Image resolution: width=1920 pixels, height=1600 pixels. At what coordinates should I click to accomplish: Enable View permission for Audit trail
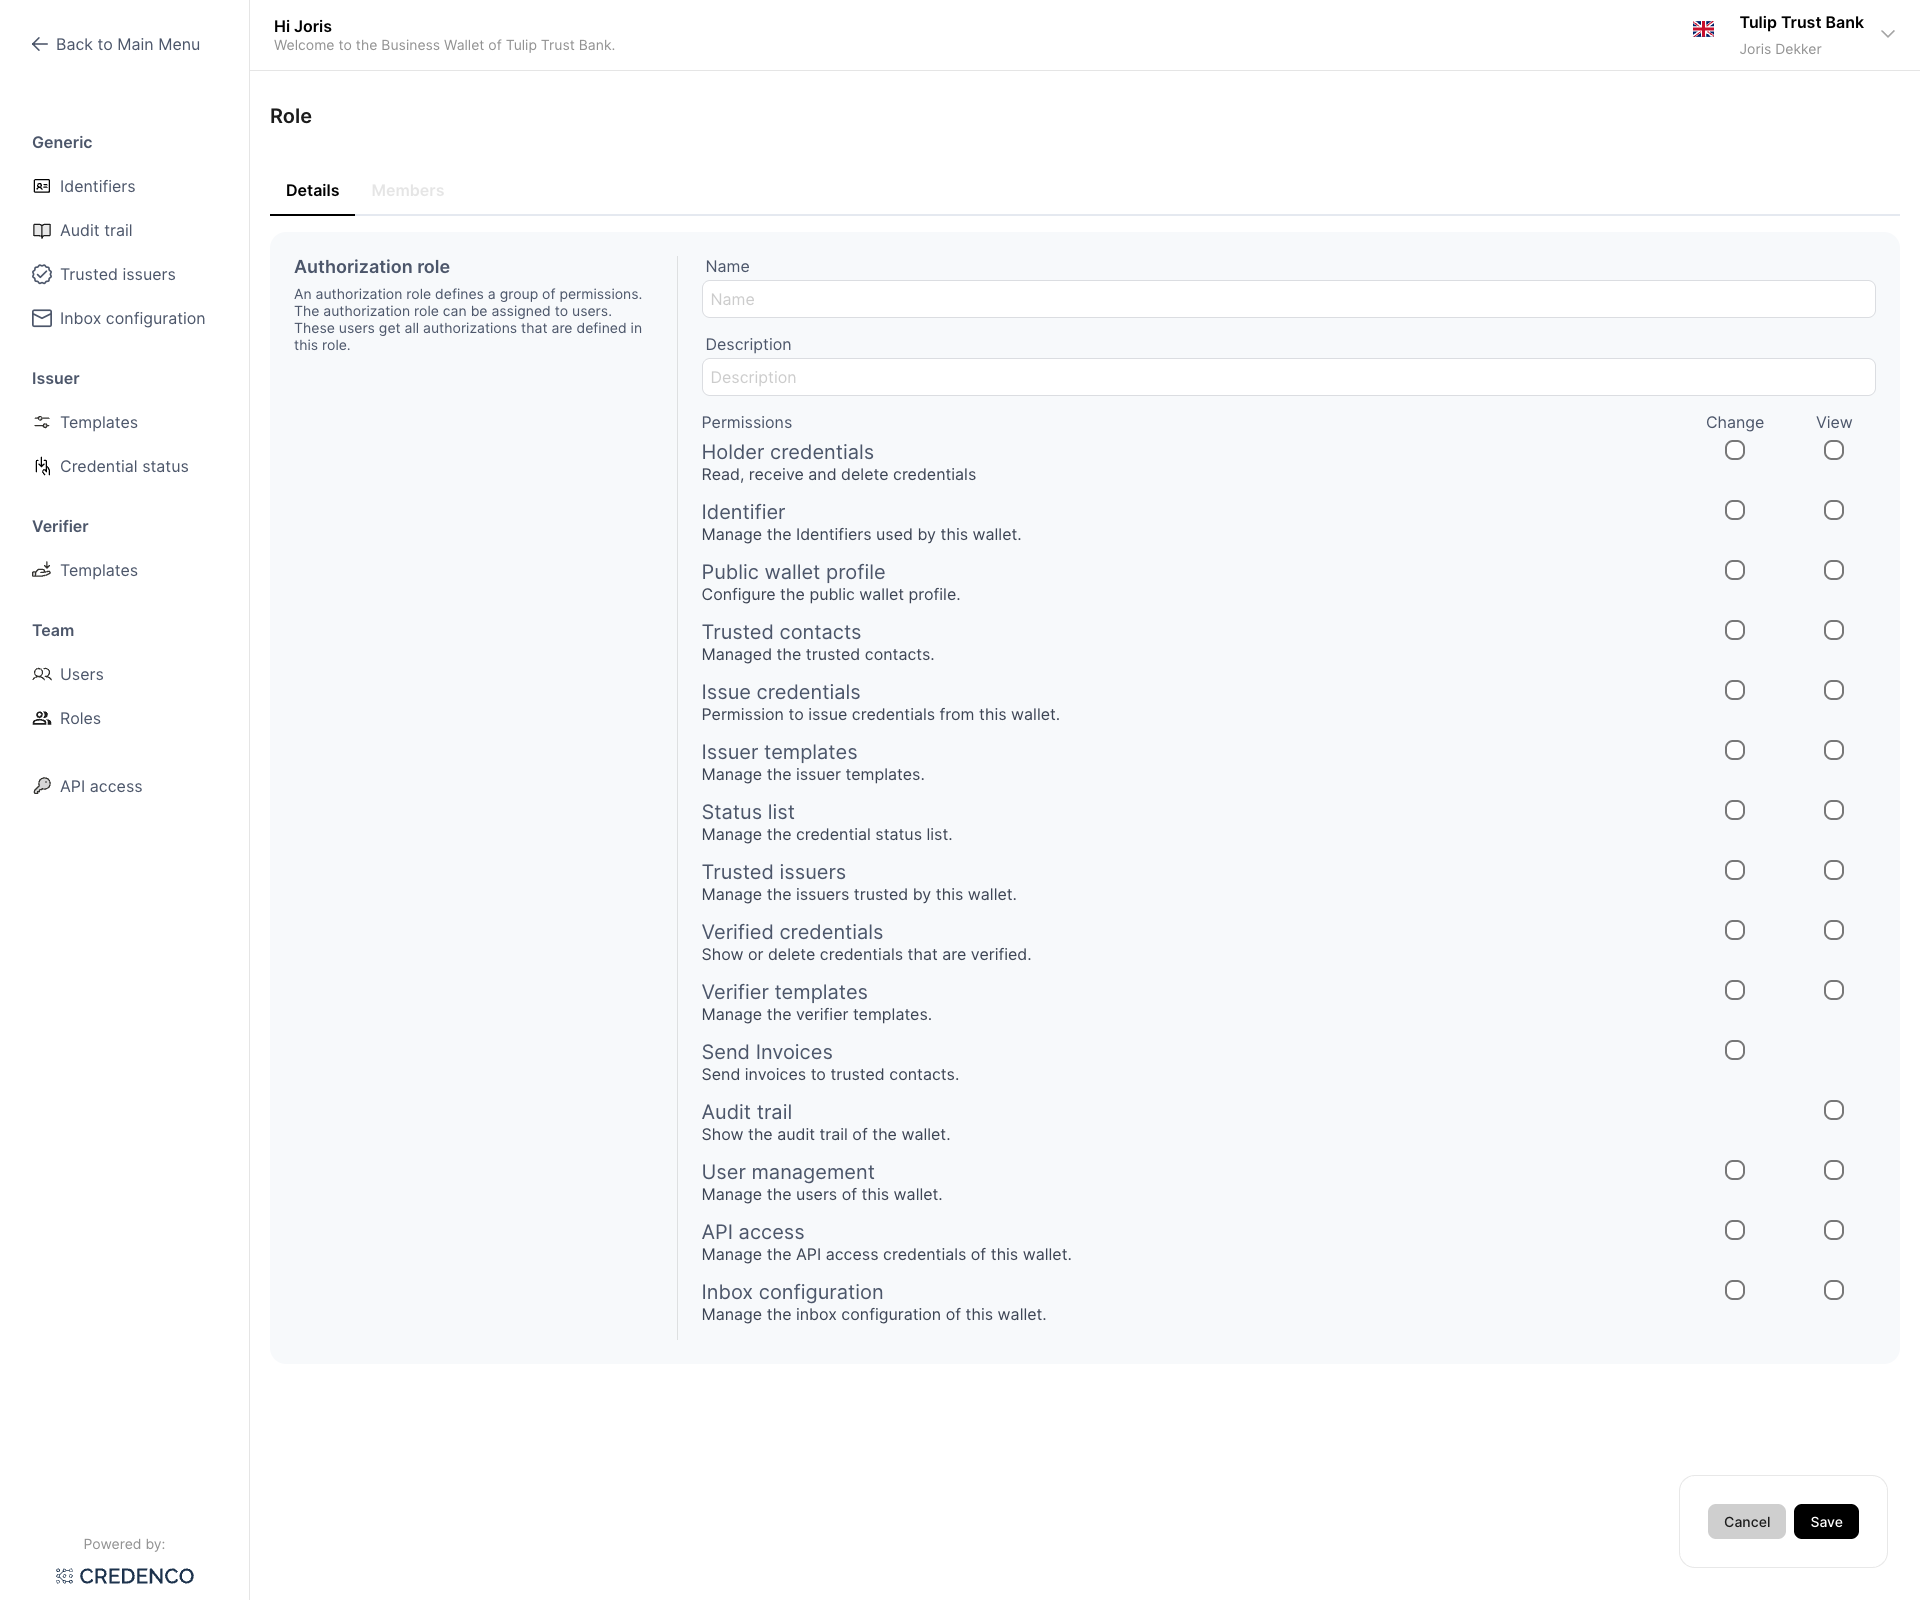[1834, 1110]
